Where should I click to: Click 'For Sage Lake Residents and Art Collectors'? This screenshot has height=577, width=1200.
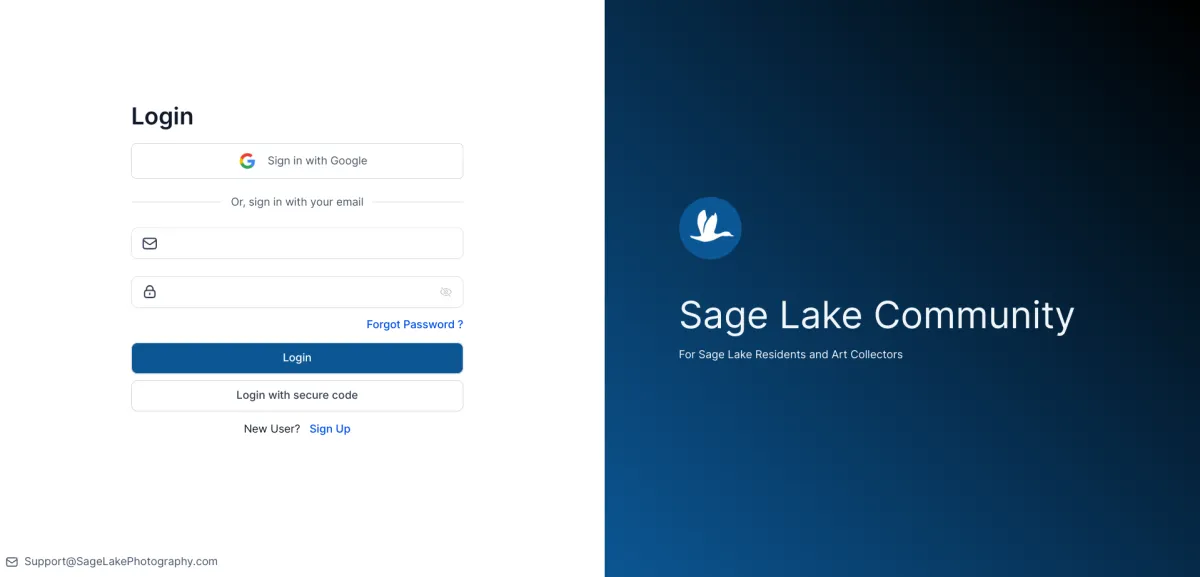(791, 354)
